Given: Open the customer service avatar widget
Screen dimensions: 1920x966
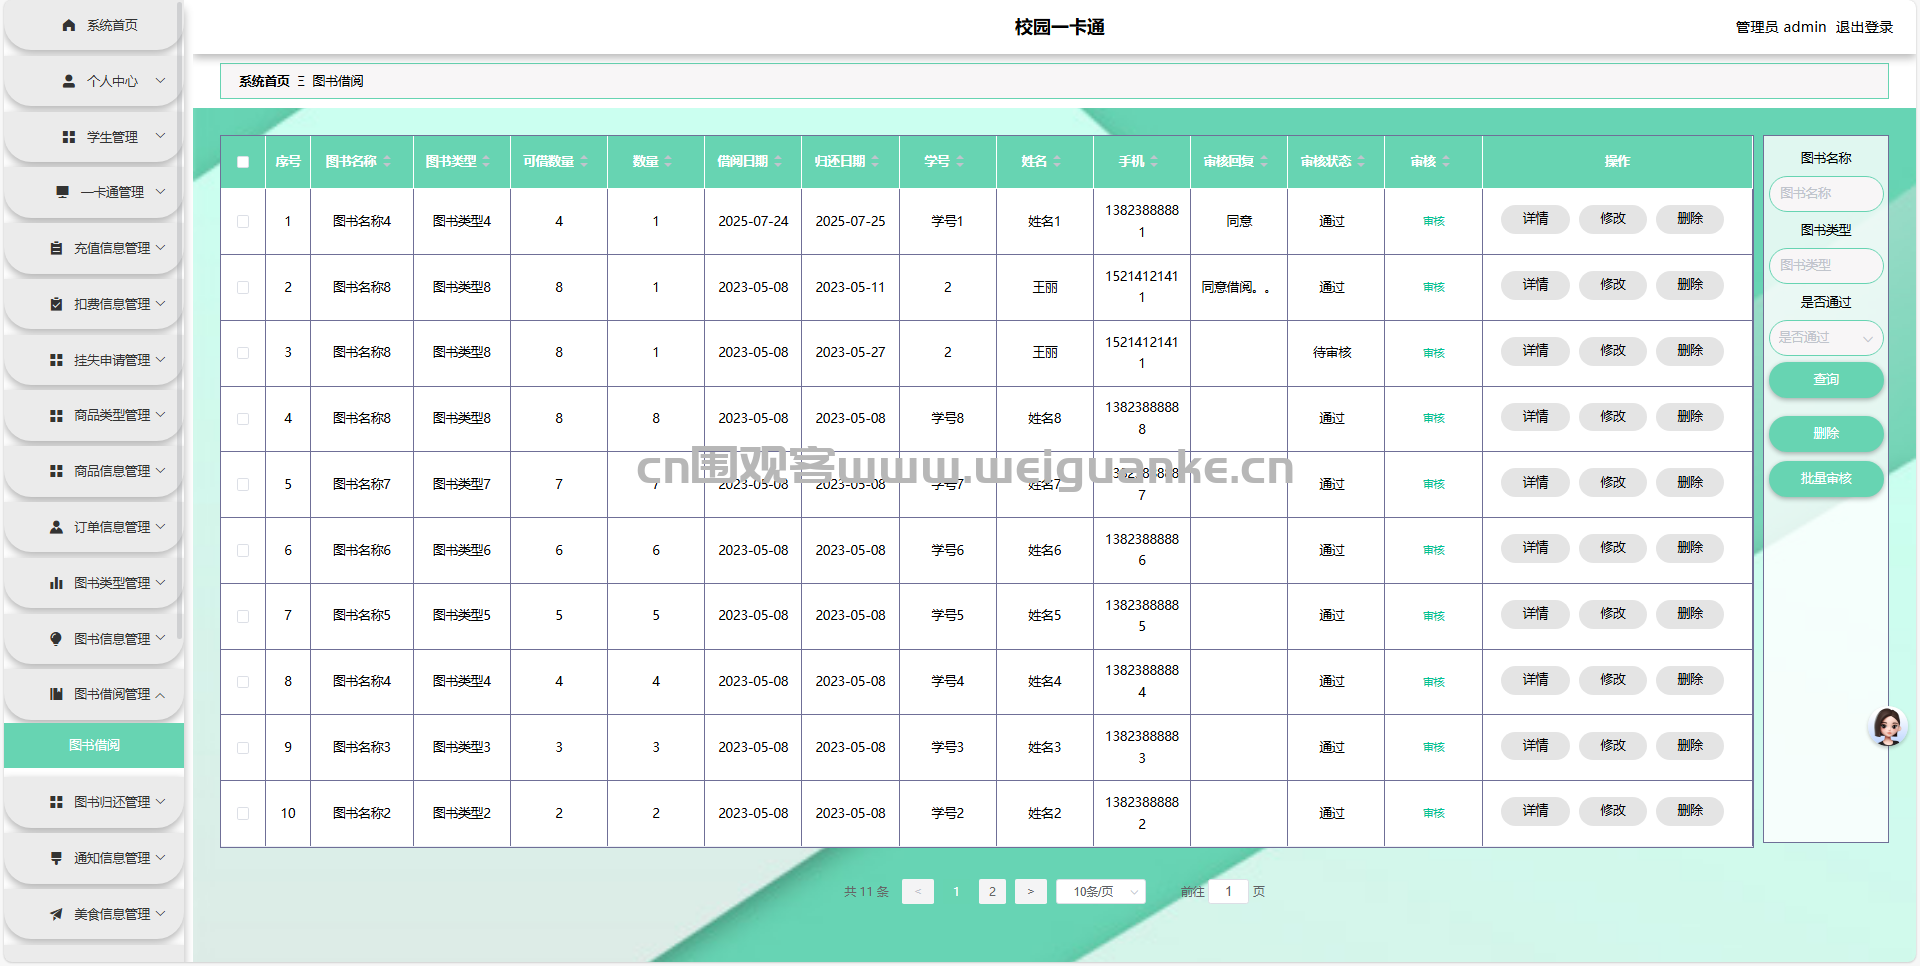Looking at the screenshot, I should tap(1888, 727).
